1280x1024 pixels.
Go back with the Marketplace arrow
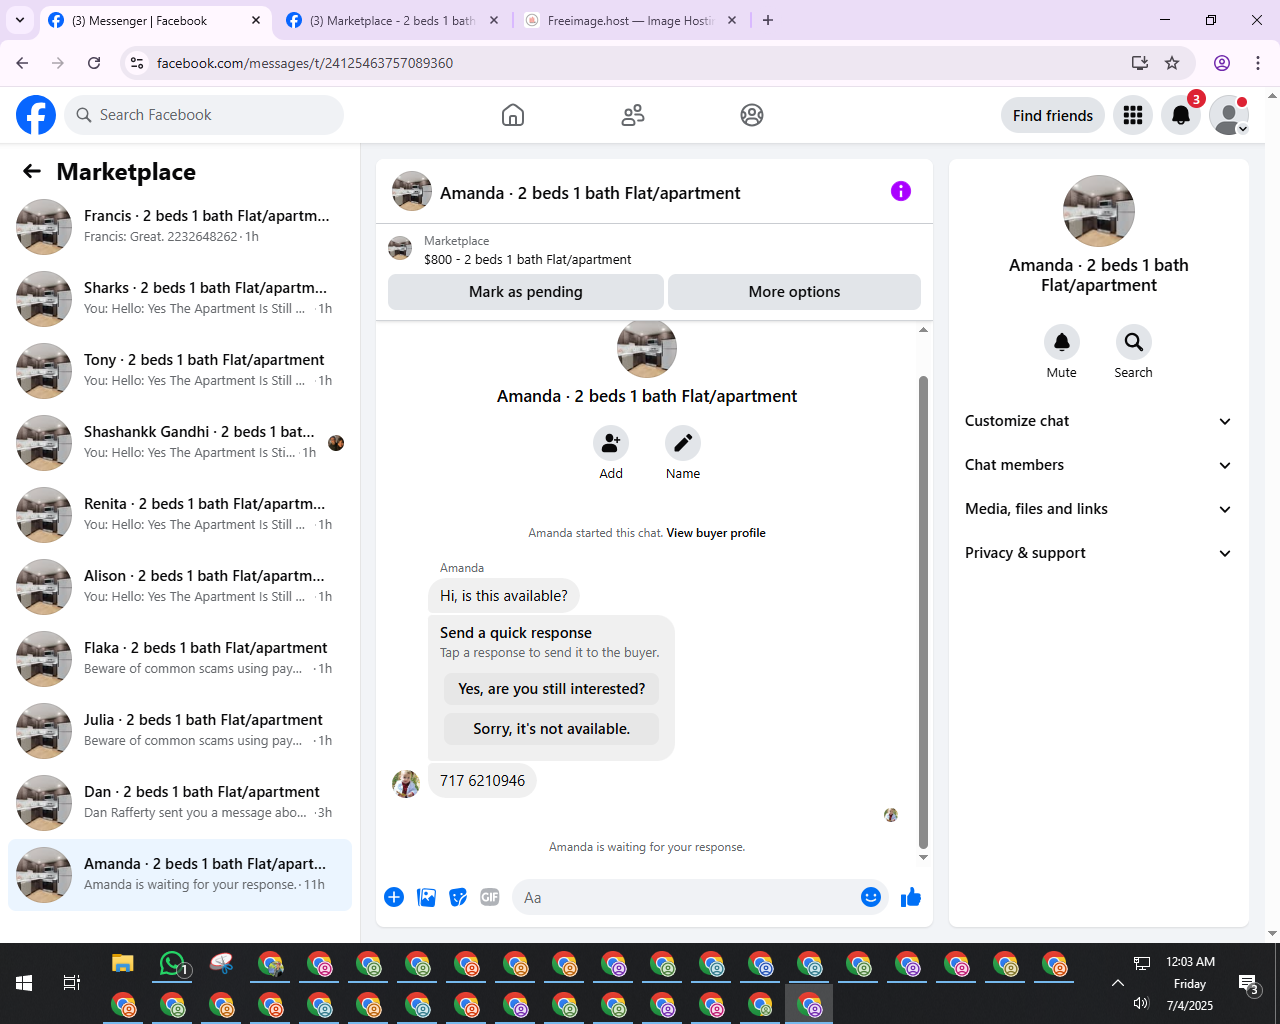click(32, 172)
